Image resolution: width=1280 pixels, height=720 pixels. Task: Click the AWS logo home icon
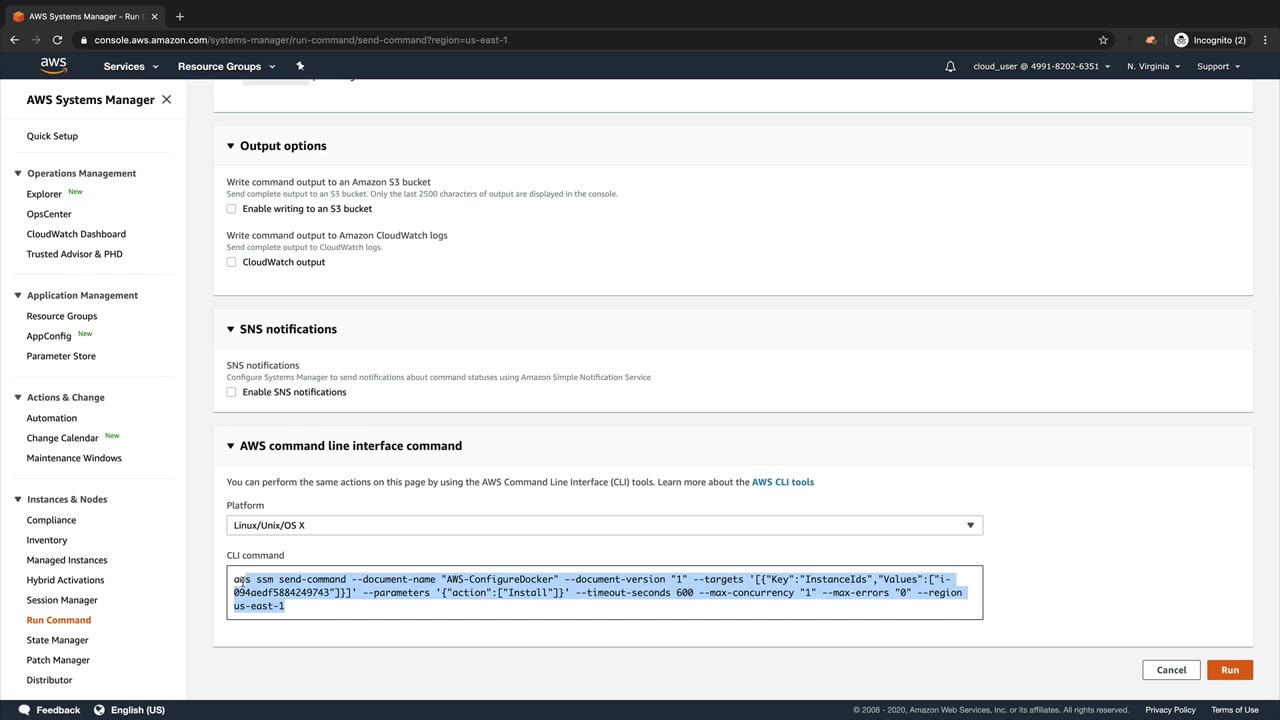[x=54, y=66]
